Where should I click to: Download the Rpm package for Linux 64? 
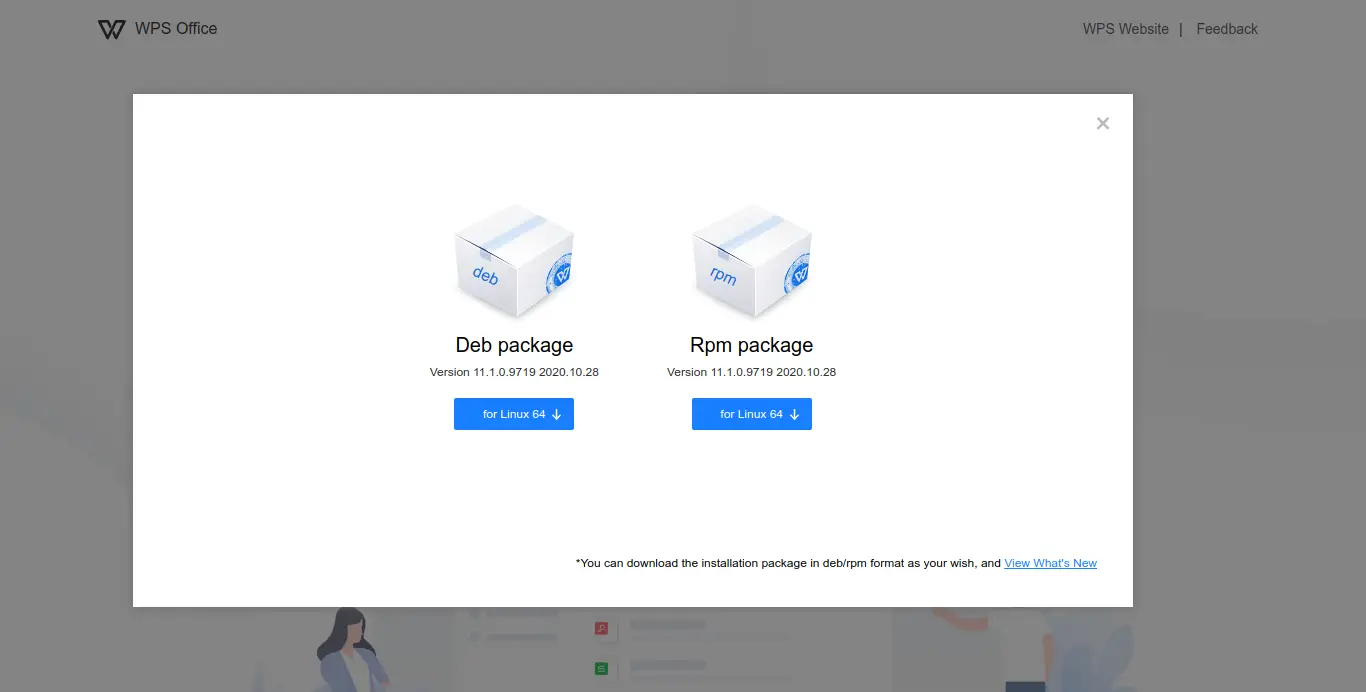pos(752,414)
